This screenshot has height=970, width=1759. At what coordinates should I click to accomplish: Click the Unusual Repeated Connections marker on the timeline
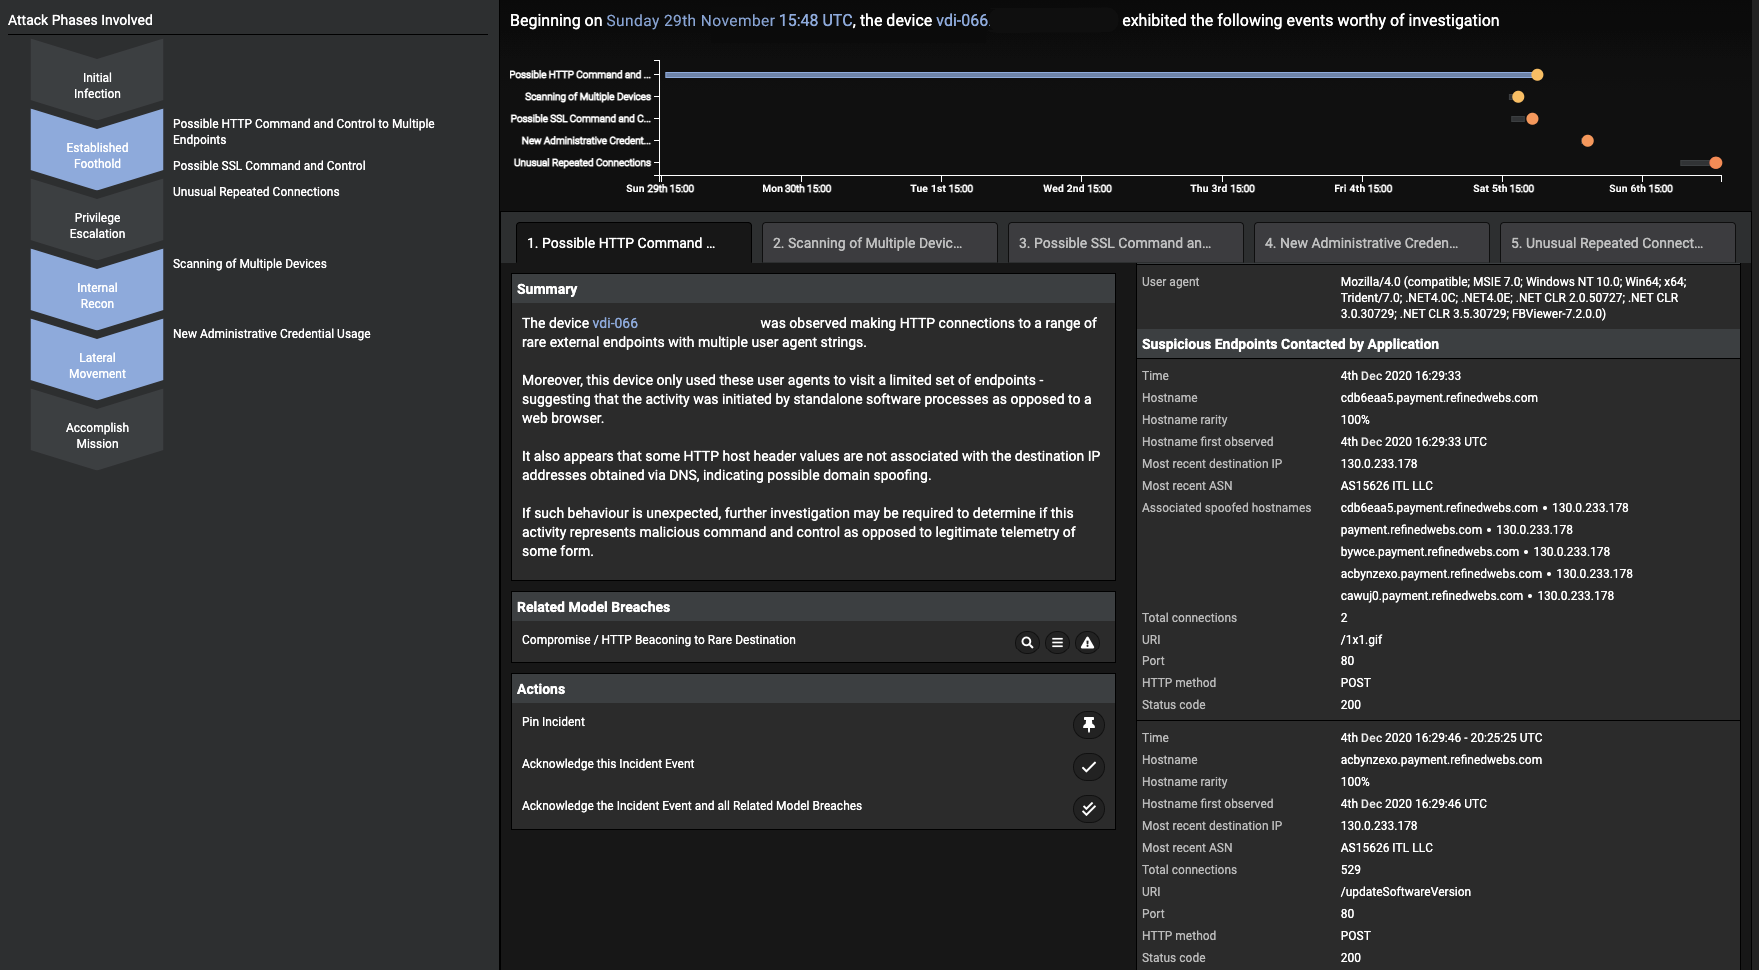[1715, 163]
